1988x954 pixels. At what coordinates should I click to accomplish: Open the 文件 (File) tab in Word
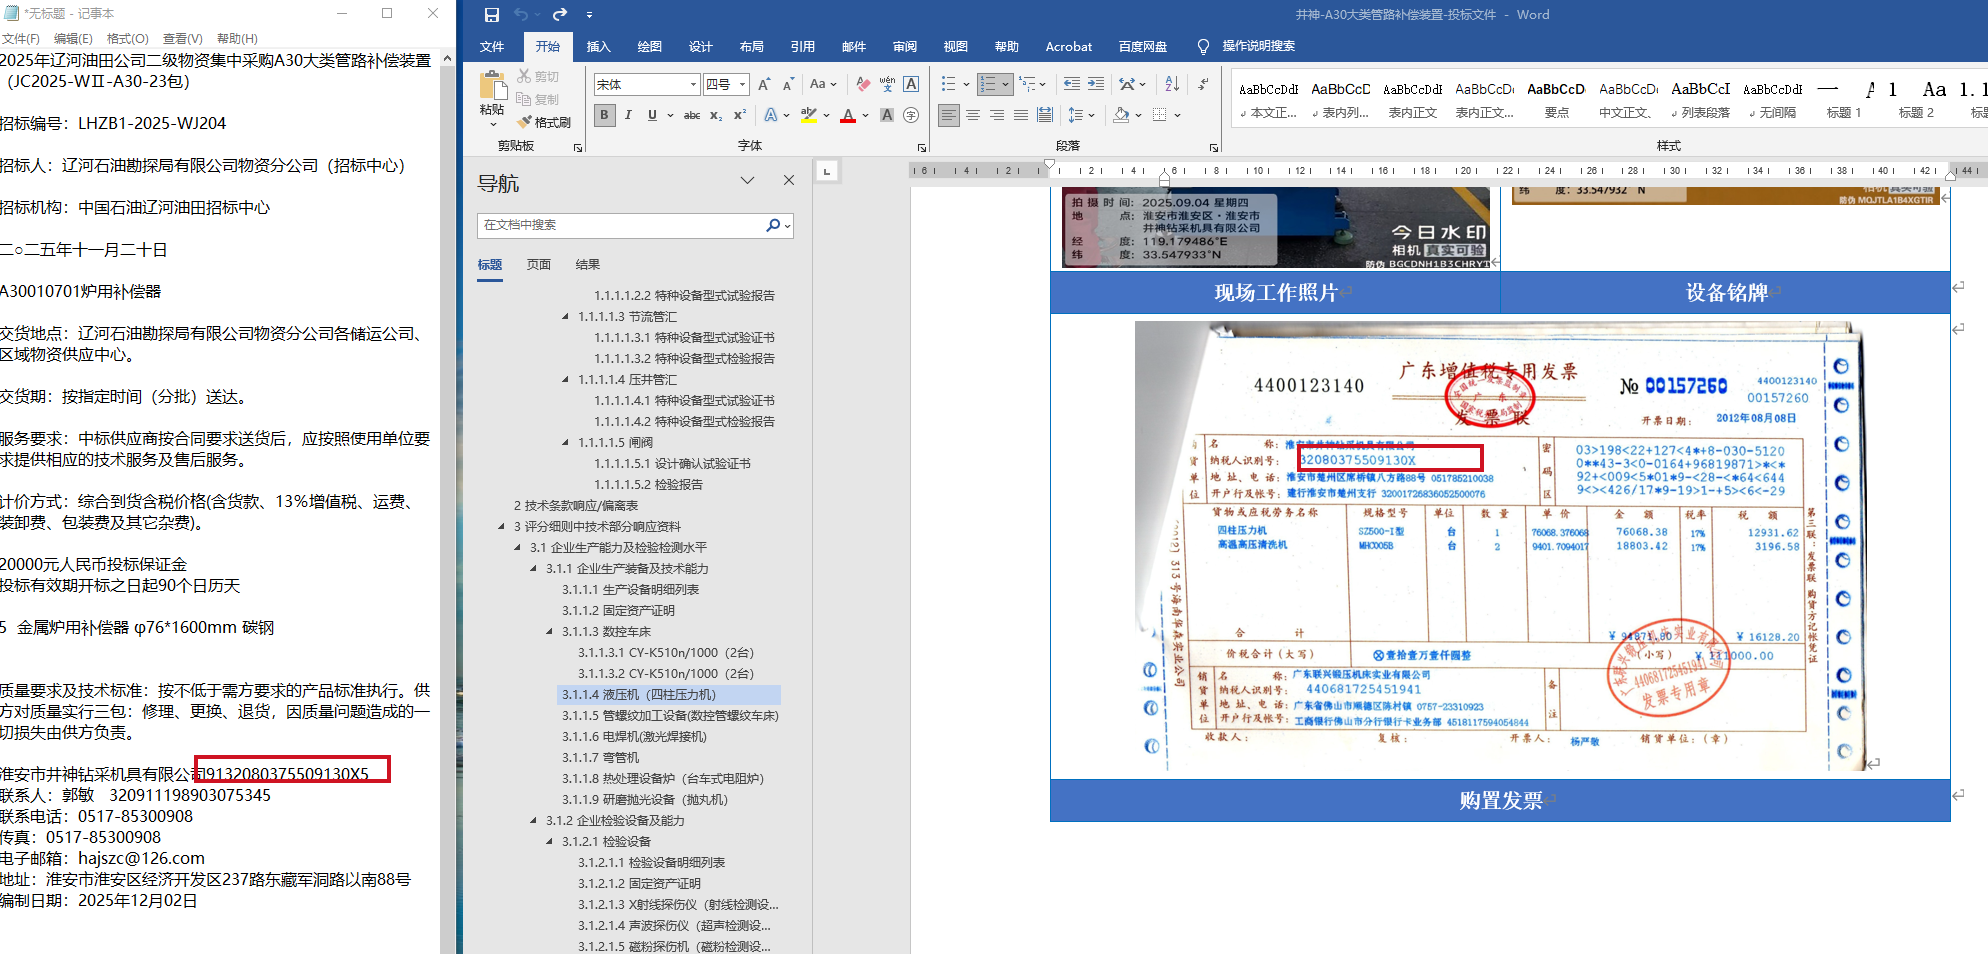click(x=492, y=46)
